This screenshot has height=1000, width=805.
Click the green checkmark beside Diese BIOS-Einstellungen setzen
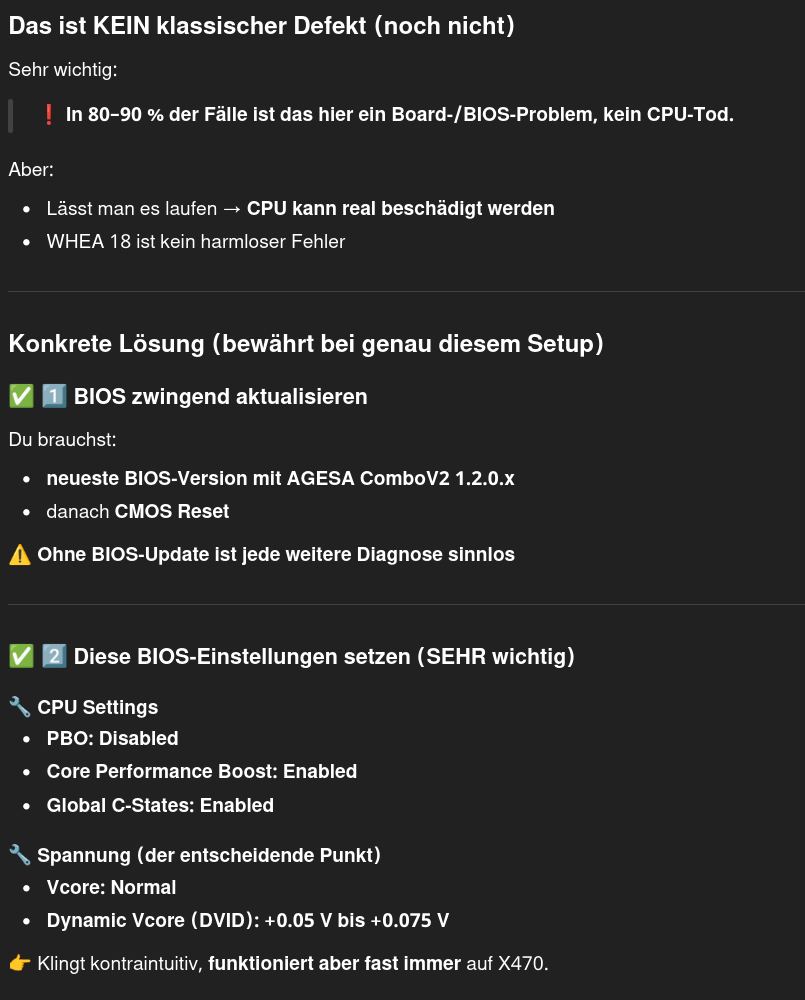click(x=21, y=657)
